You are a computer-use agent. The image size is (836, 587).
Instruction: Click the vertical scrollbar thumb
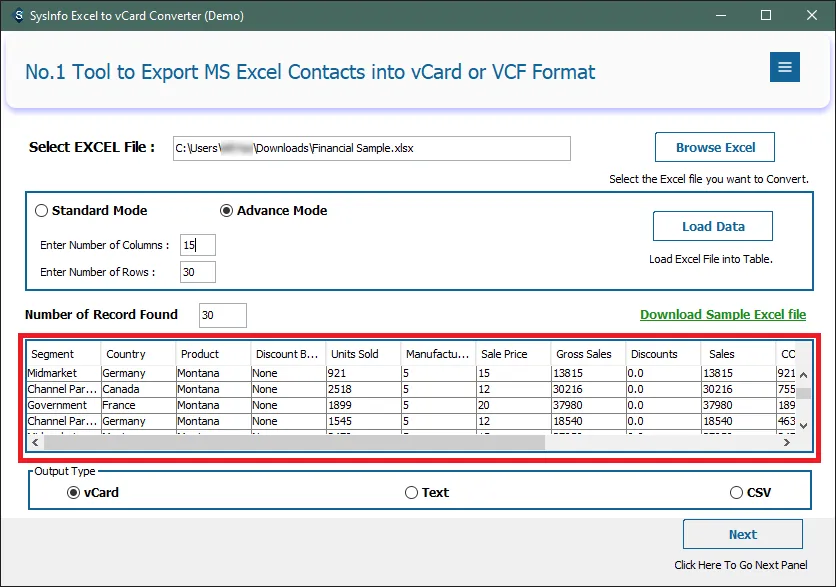pos(803,394)
